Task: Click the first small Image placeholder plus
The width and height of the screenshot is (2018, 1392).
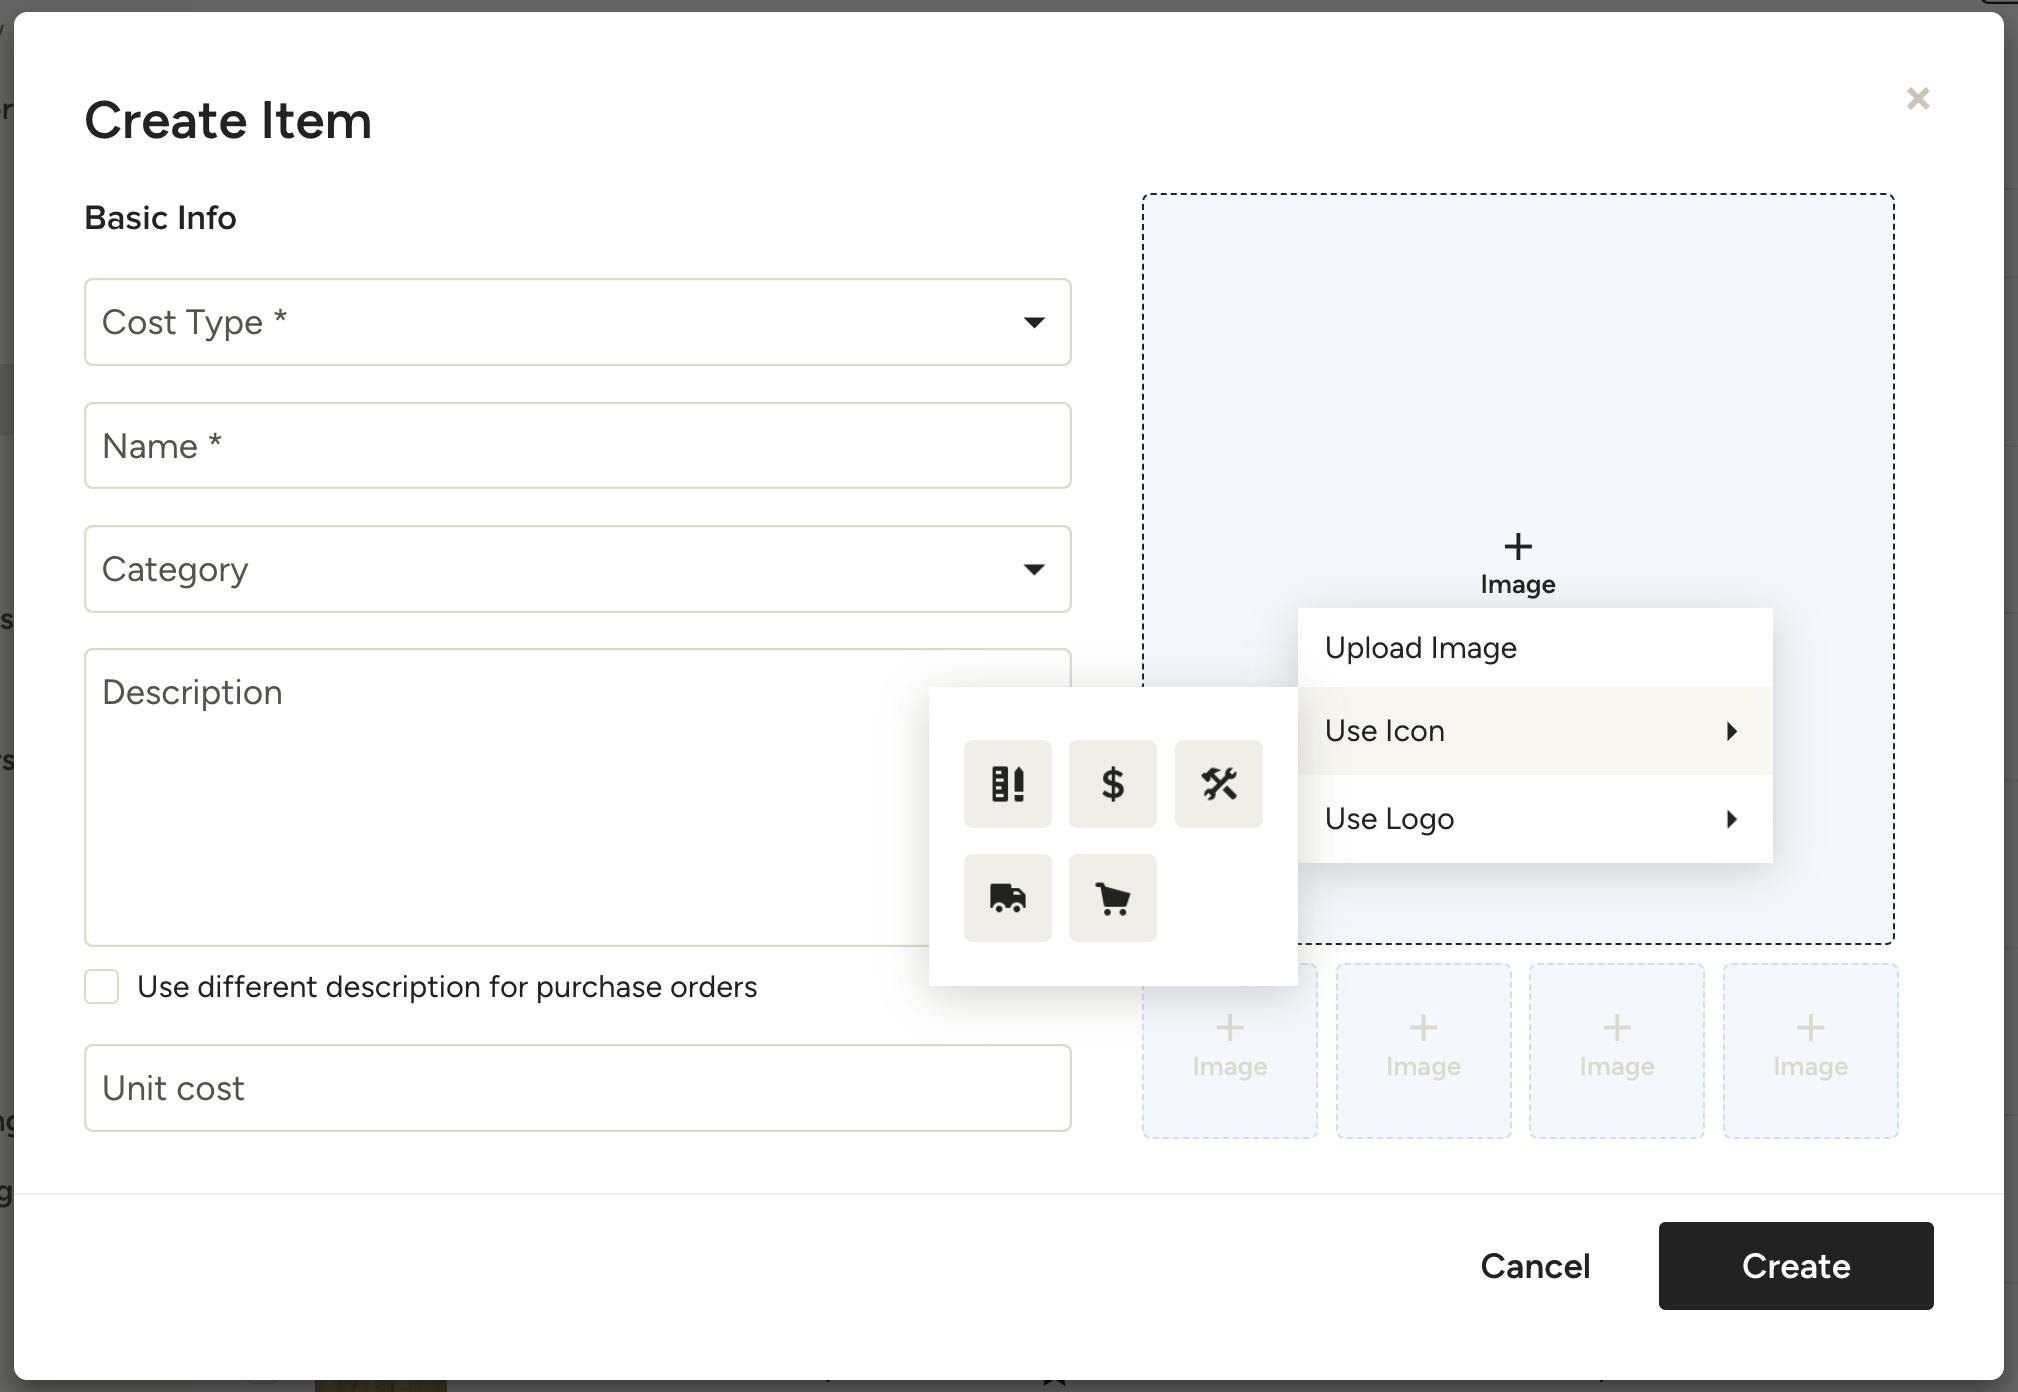Action: click(1229, 1029)
